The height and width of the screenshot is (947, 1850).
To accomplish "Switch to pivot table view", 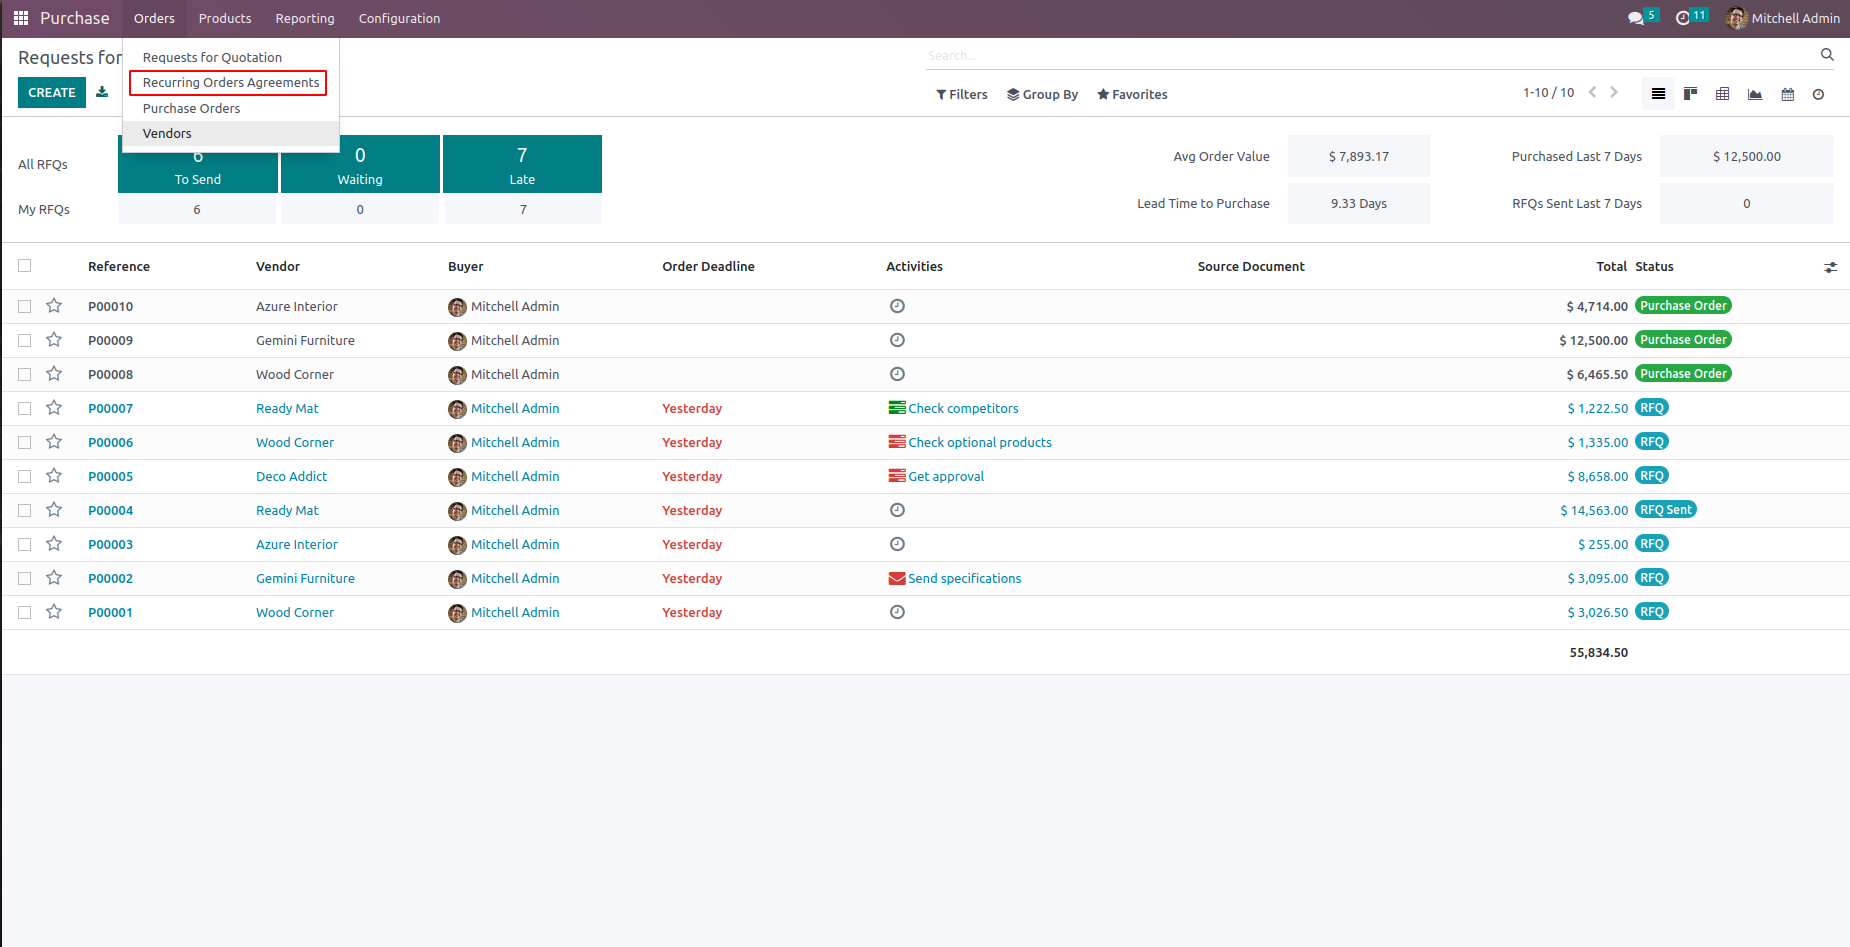I will [1722, 94].
